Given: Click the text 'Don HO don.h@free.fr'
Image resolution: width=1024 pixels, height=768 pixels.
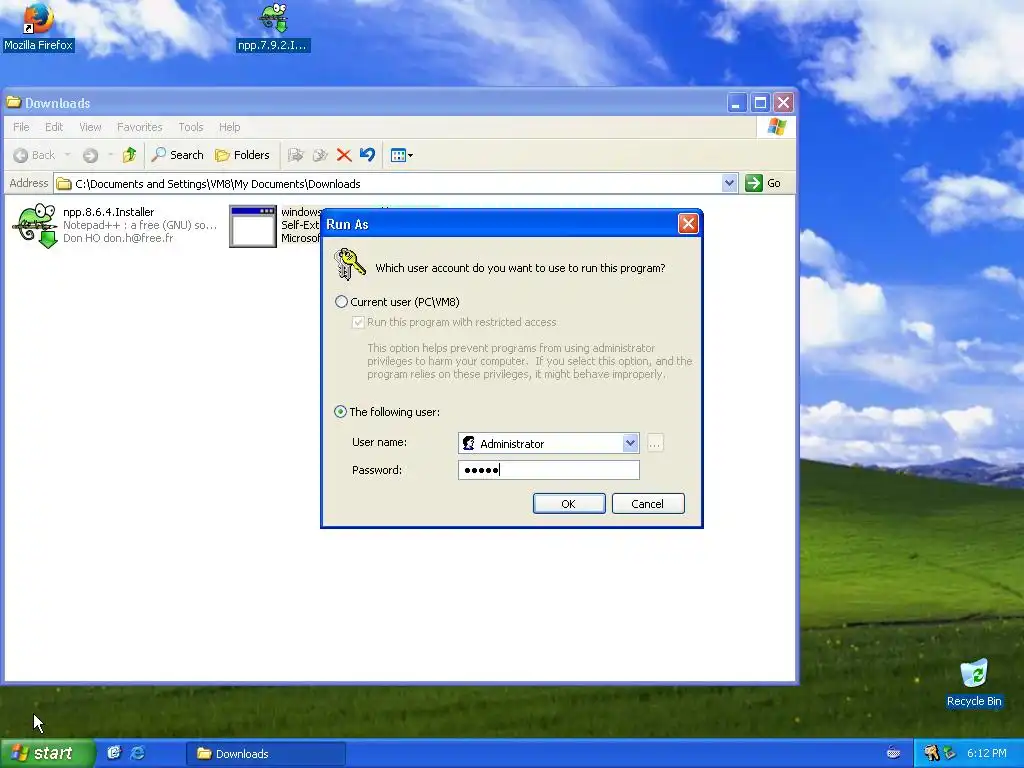Looking at the screenshot, I should [118, 238].
